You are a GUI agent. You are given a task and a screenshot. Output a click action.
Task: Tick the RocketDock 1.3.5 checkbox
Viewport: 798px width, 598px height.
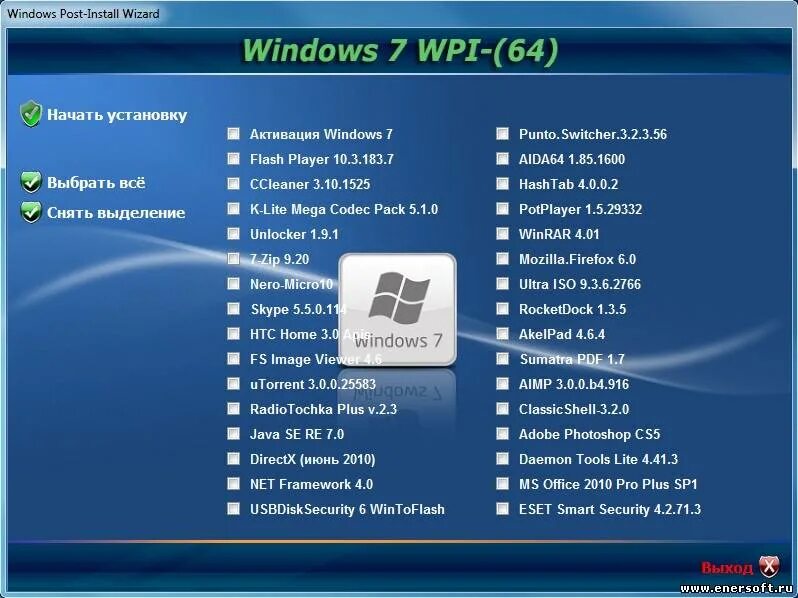tap(502, 309)
